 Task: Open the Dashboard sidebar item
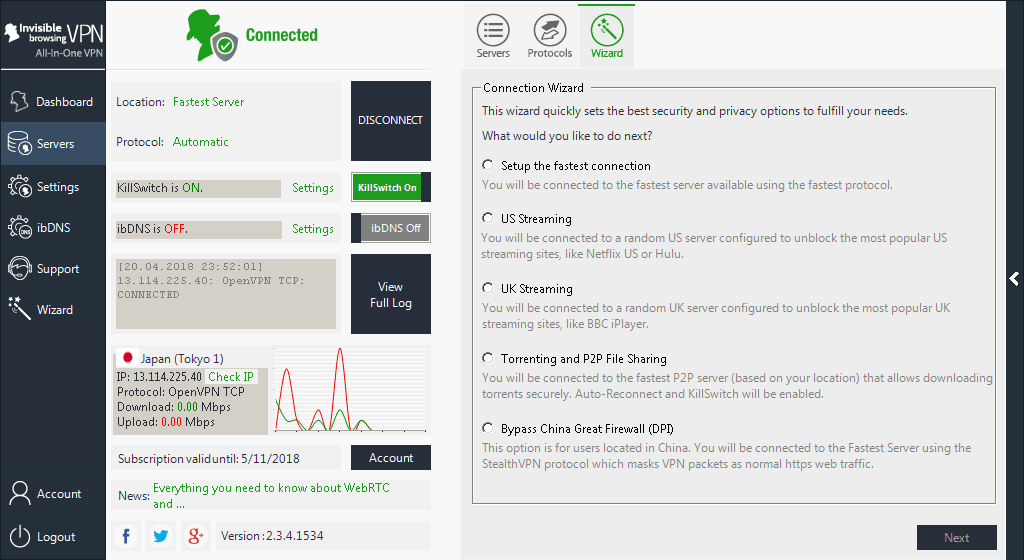[x=52, y=102]
